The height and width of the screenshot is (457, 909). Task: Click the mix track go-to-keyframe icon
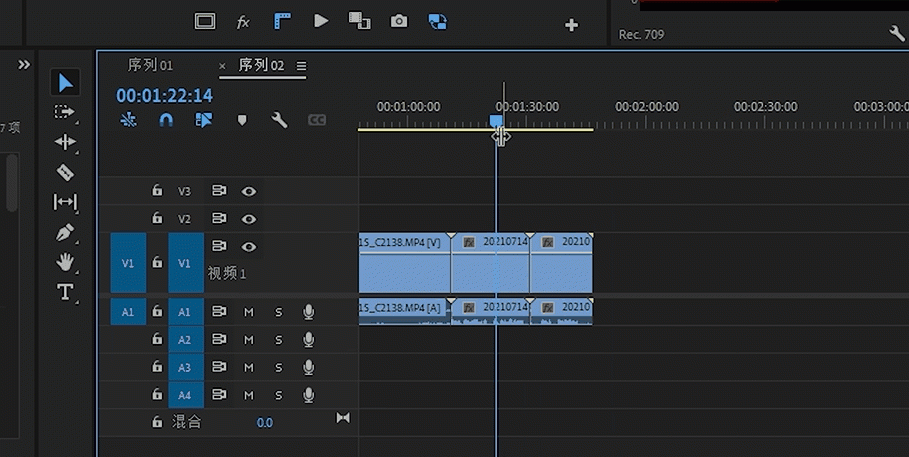click(x=343, y=418)
